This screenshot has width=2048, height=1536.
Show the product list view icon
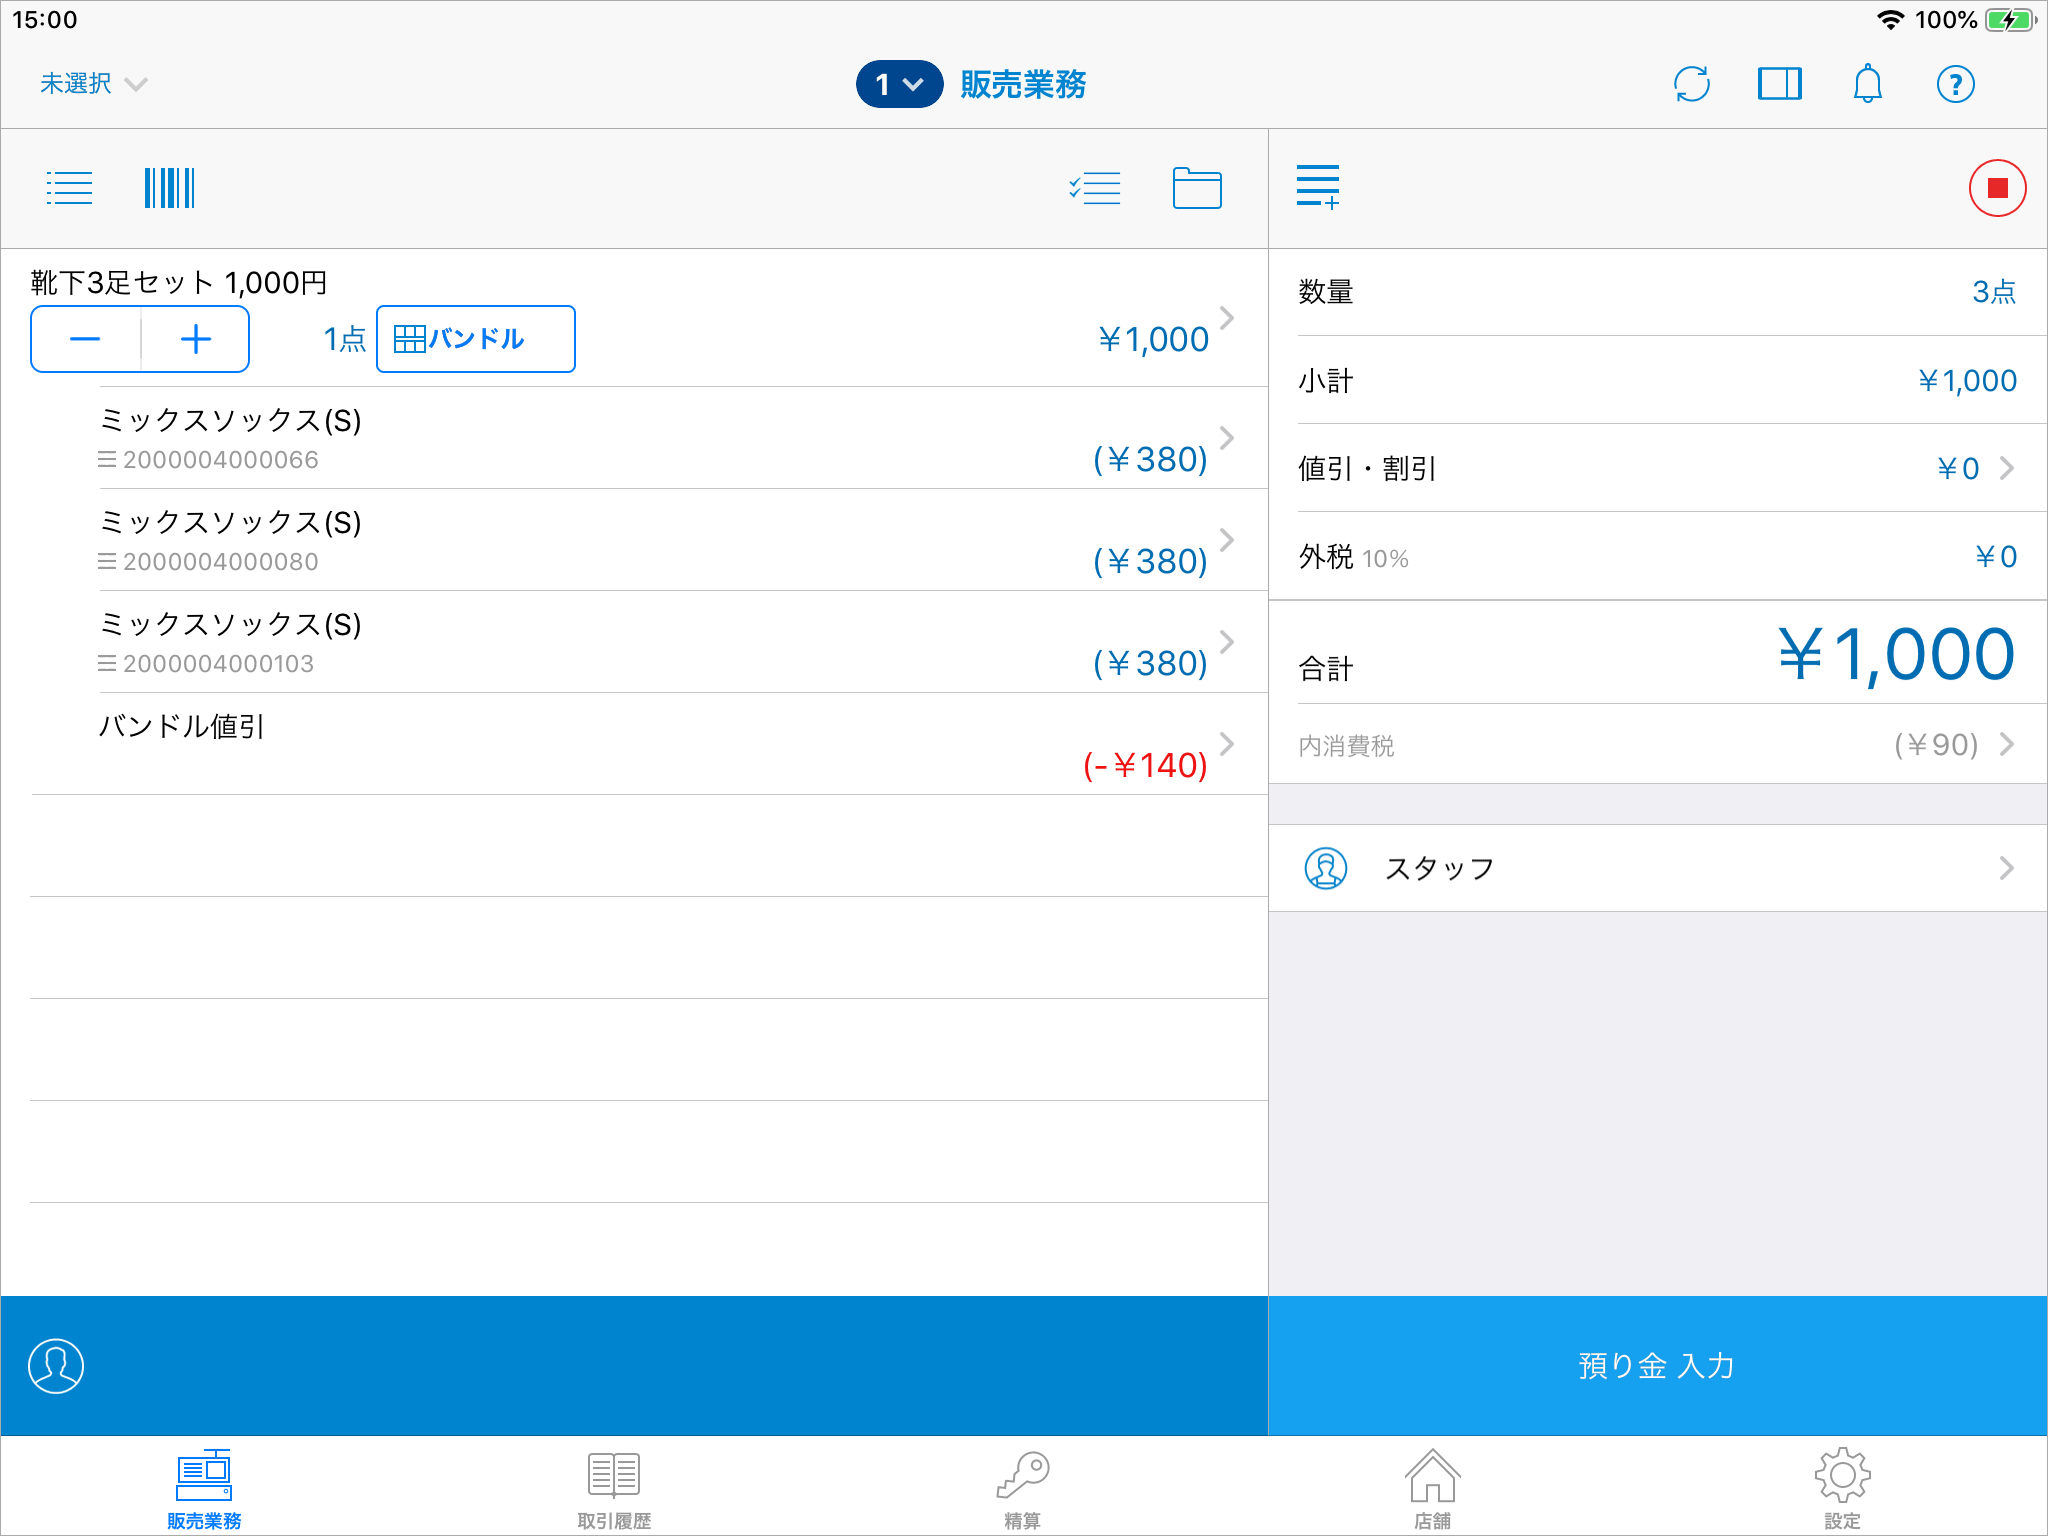click(69, 188)
